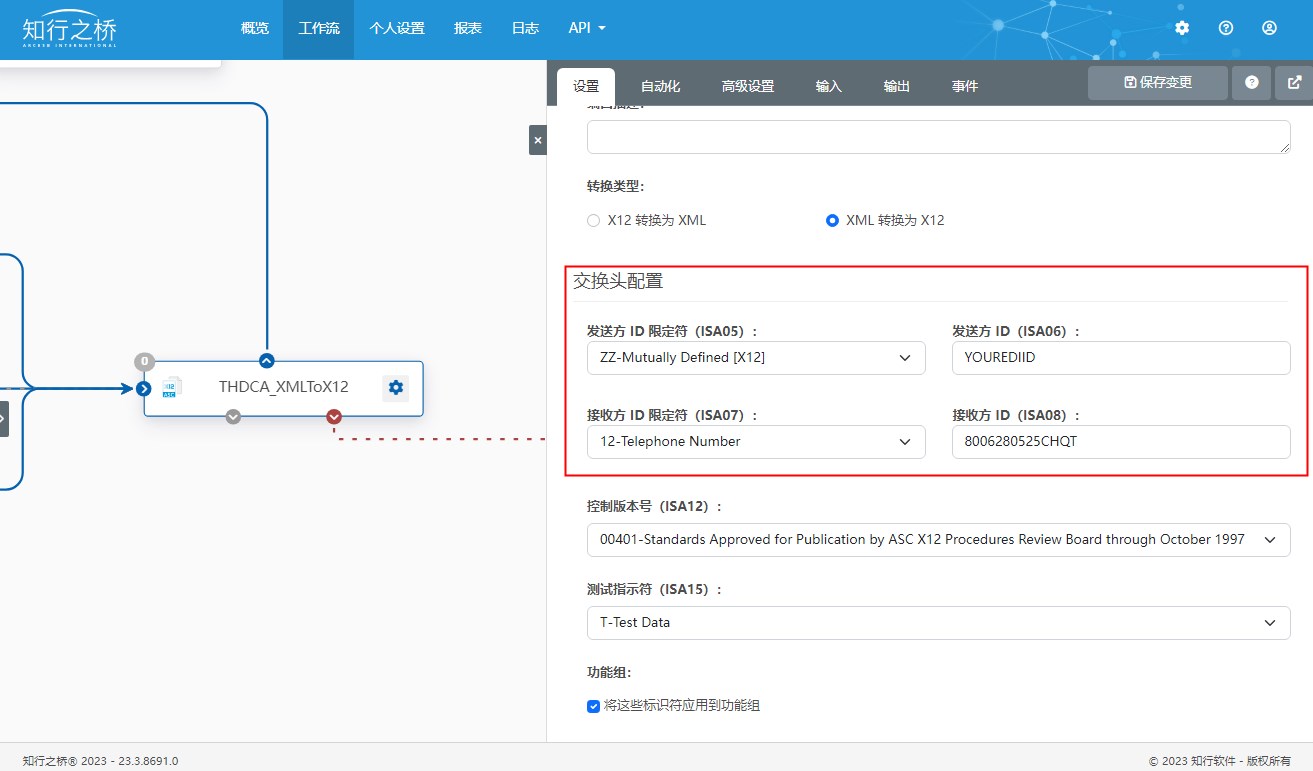Screen dimensions: 1313x771
Task: Click the panel help icon beside save button
Action: click(x=1251, y=83)
